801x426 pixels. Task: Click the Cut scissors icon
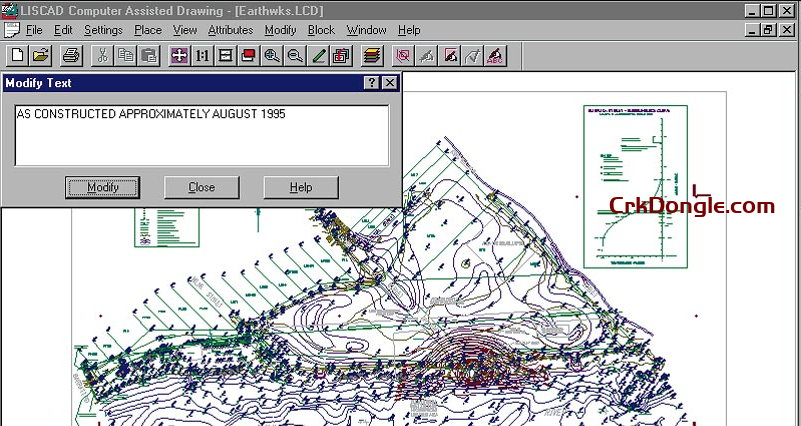pyautogui.click(x=102, y=54)
